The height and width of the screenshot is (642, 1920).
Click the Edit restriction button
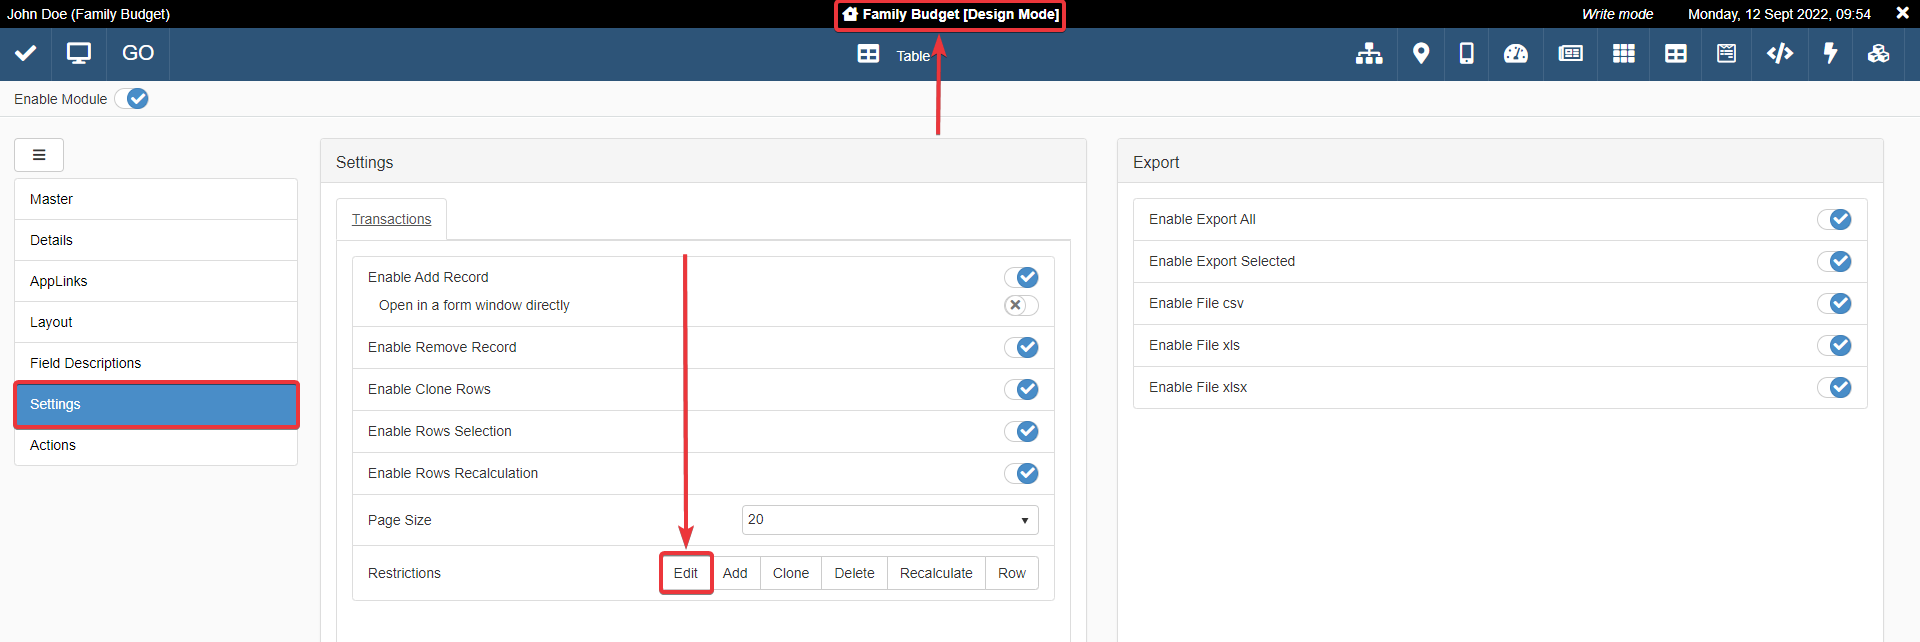point(686,573)
